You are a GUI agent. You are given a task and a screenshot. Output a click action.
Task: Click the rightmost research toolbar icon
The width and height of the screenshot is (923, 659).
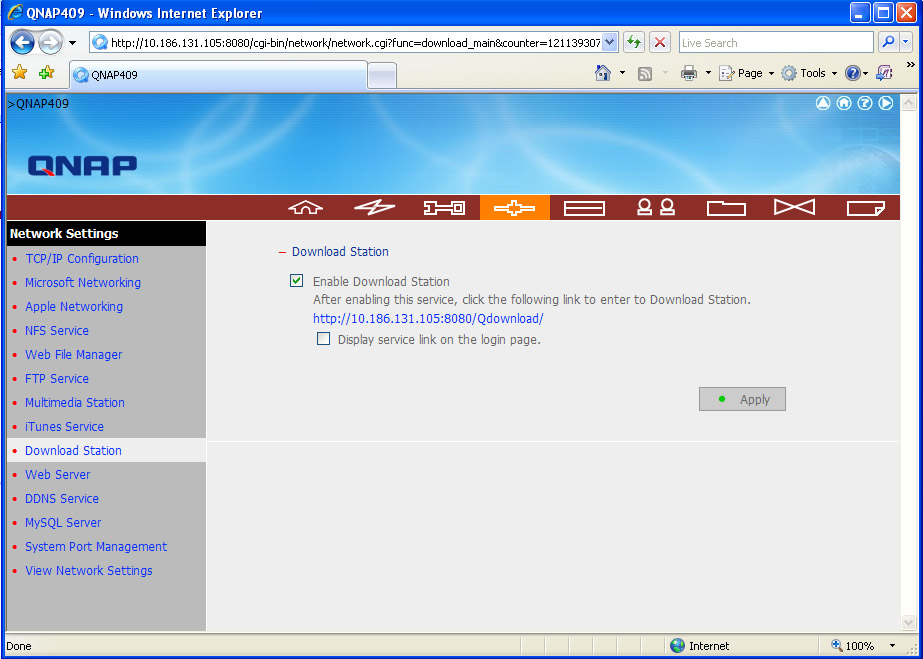pos(884,72)
